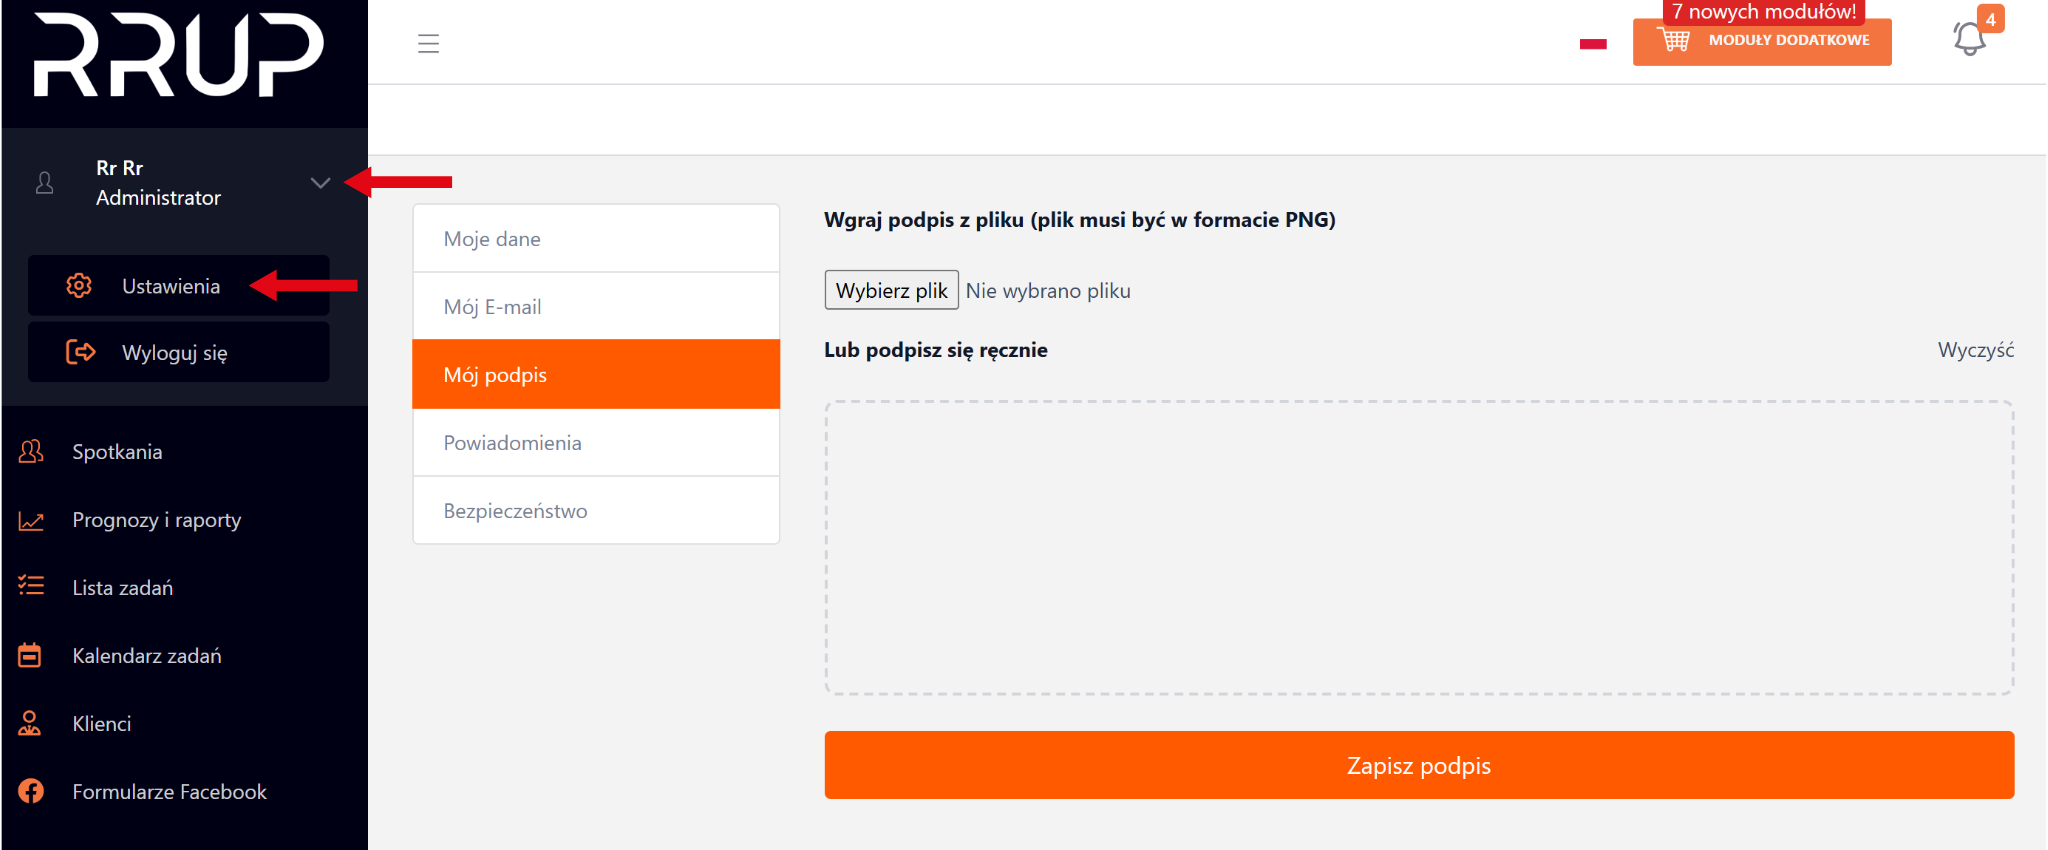Switch to the Mój E-mail tab
The image size is (2048, 850).
click(596, 307)
